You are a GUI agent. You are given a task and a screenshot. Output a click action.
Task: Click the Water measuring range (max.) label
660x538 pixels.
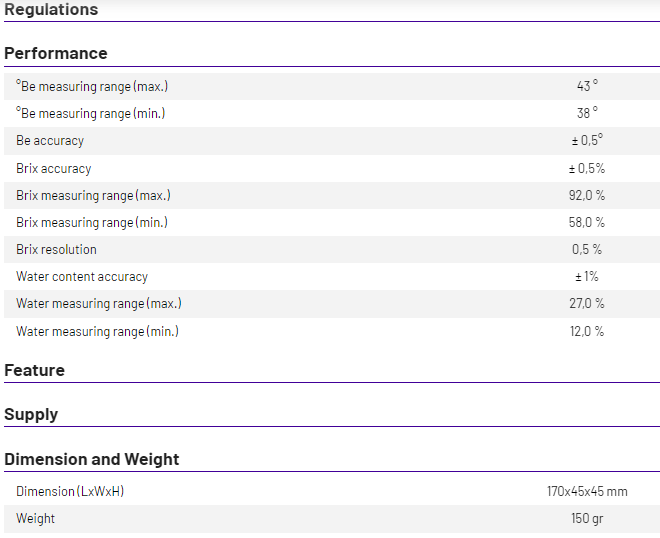(x=99, y=304)
